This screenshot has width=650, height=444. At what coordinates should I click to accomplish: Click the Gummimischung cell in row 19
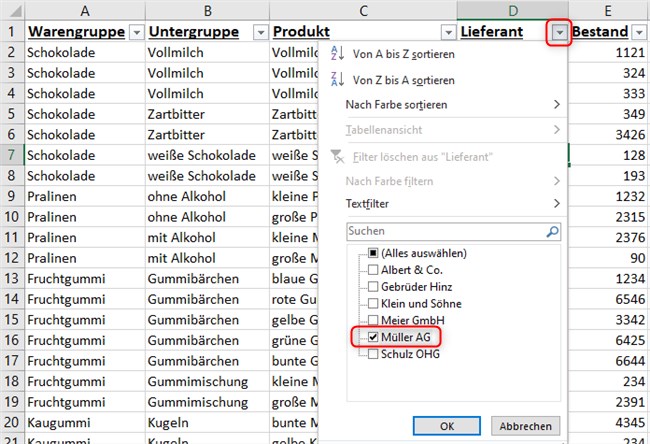click(207, 402)
